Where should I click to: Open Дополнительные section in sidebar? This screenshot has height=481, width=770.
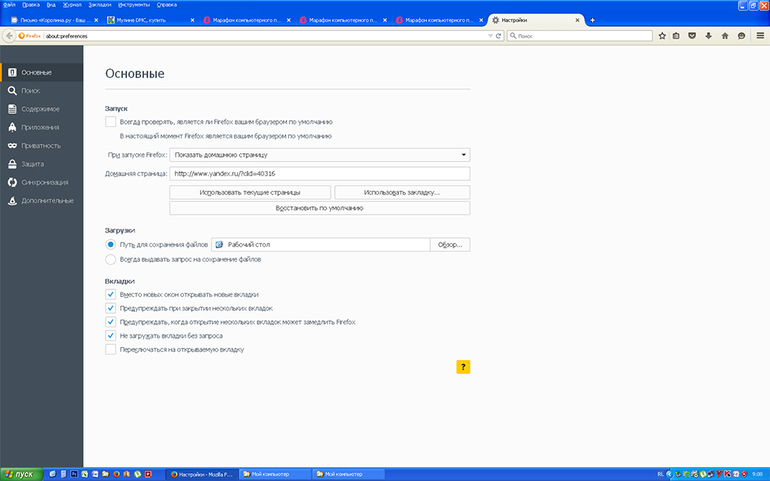pos(42,201)
